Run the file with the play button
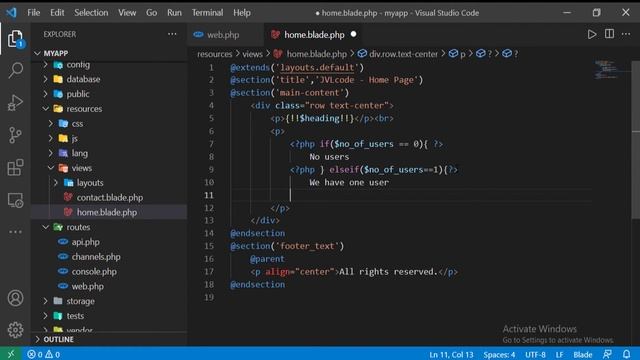 click(592, 34)
